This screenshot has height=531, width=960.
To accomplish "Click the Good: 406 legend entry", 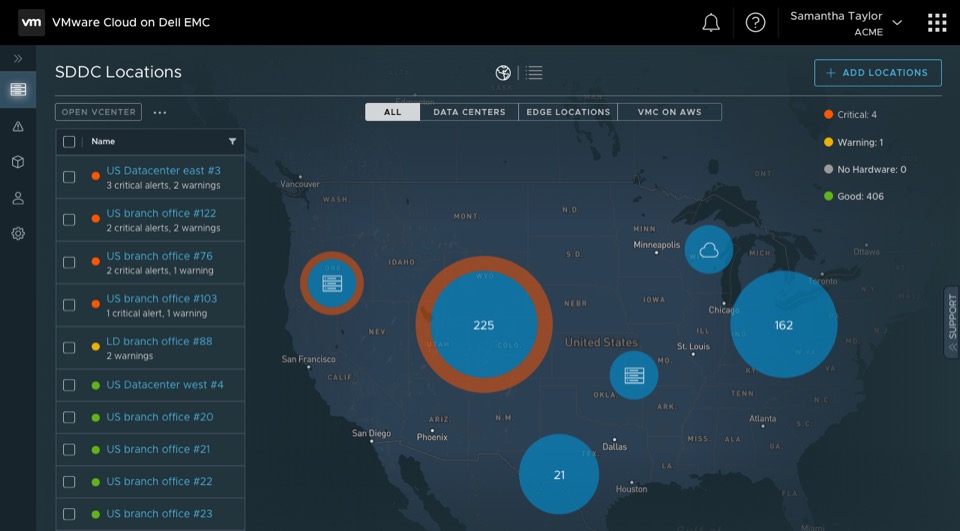I will [x=854, y=196].
